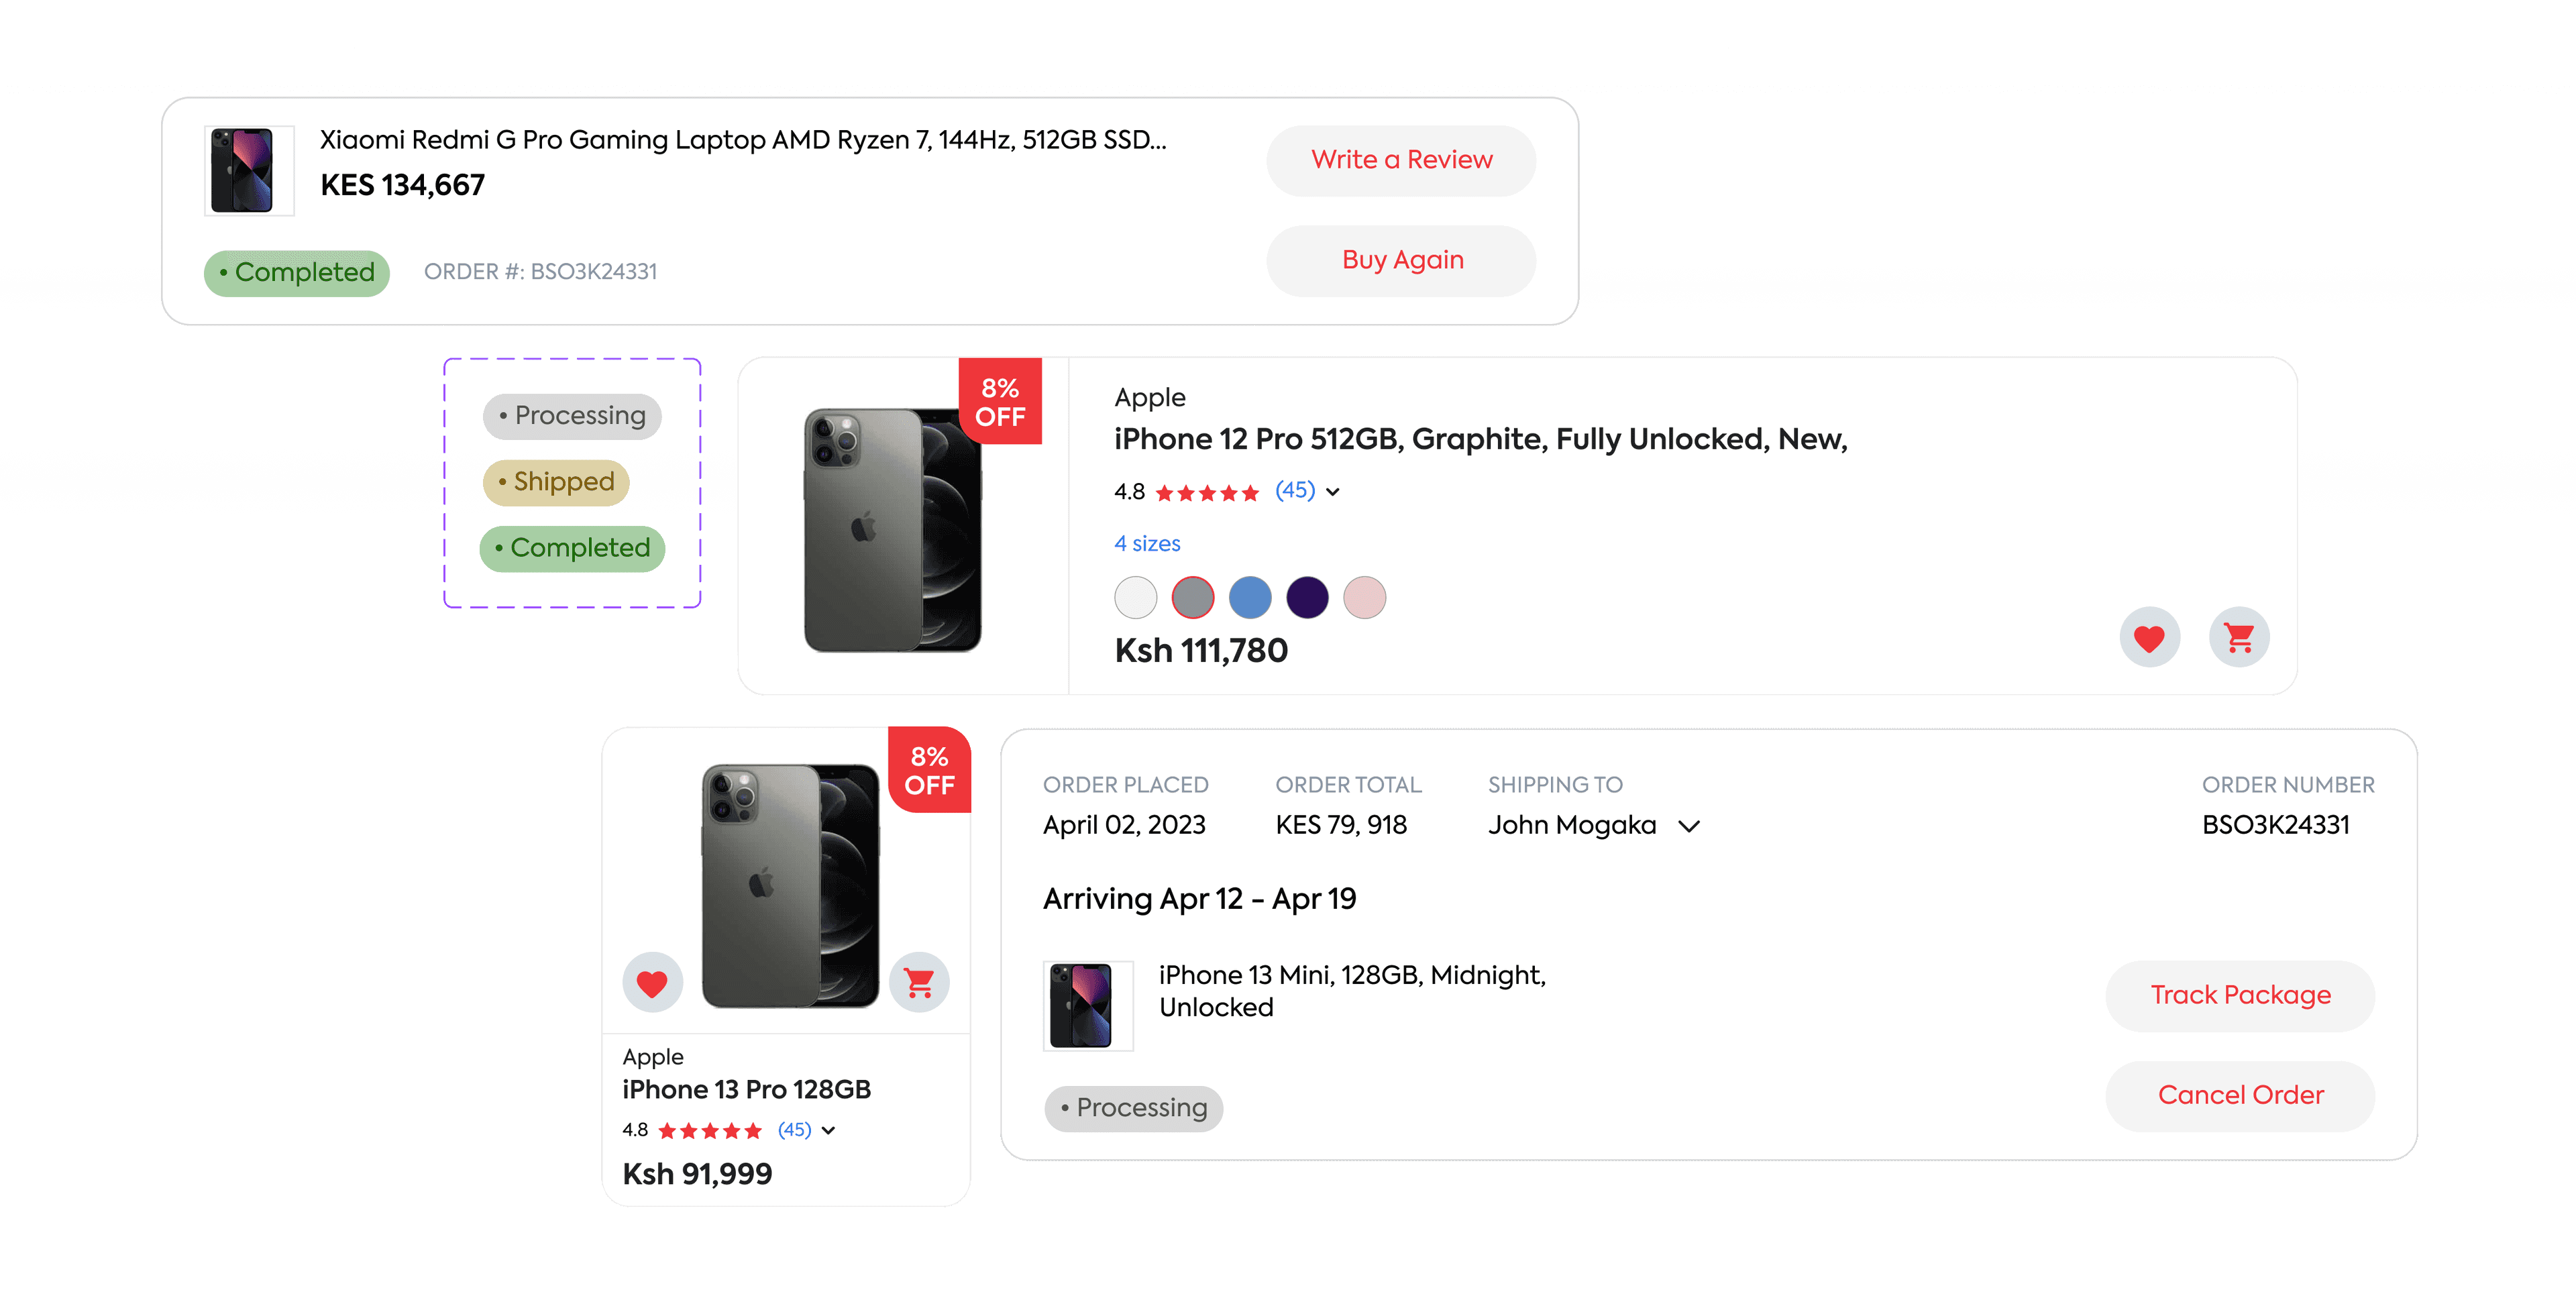Pick the dark purple color swatch
Viewport: 2576px width, 1306px height.
[1307, 598]
